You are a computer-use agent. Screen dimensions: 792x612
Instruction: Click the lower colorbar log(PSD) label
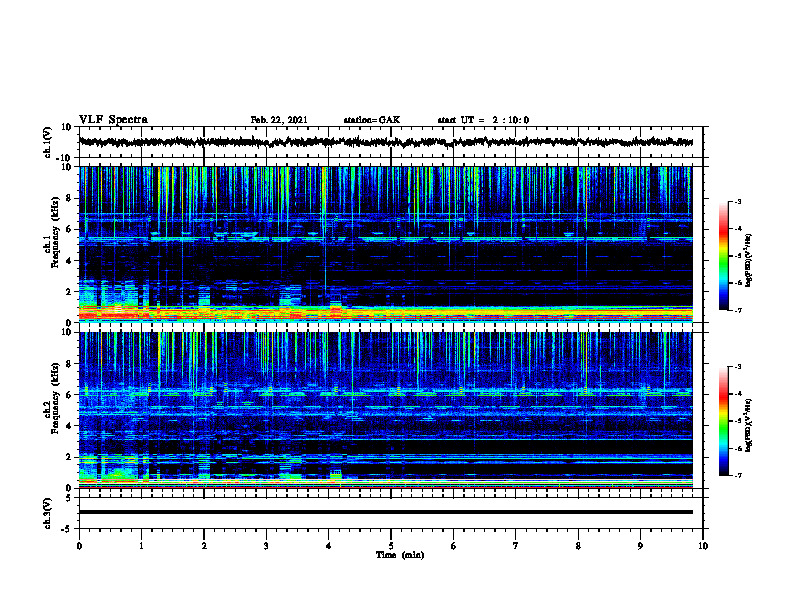point(749,425)
